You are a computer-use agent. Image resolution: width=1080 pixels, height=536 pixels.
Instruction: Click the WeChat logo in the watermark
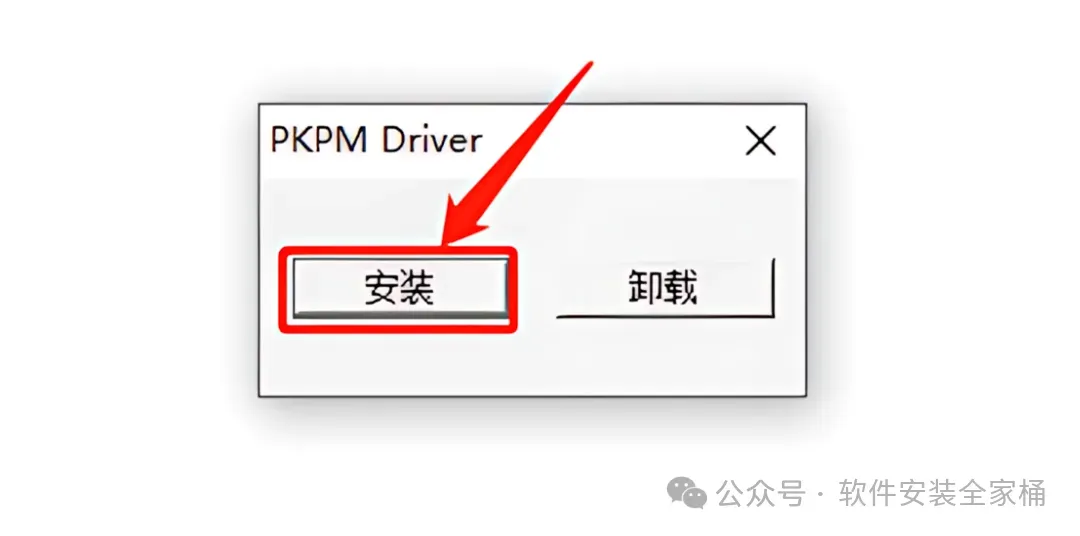(686, 493)
